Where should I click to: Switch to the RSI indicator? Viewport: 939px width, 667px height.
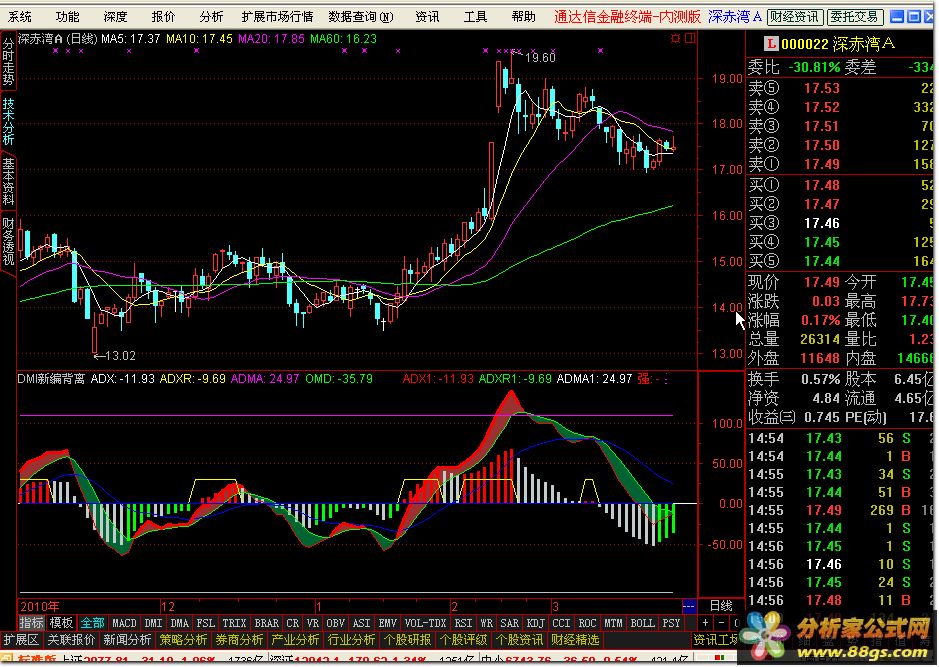[463, 623]
